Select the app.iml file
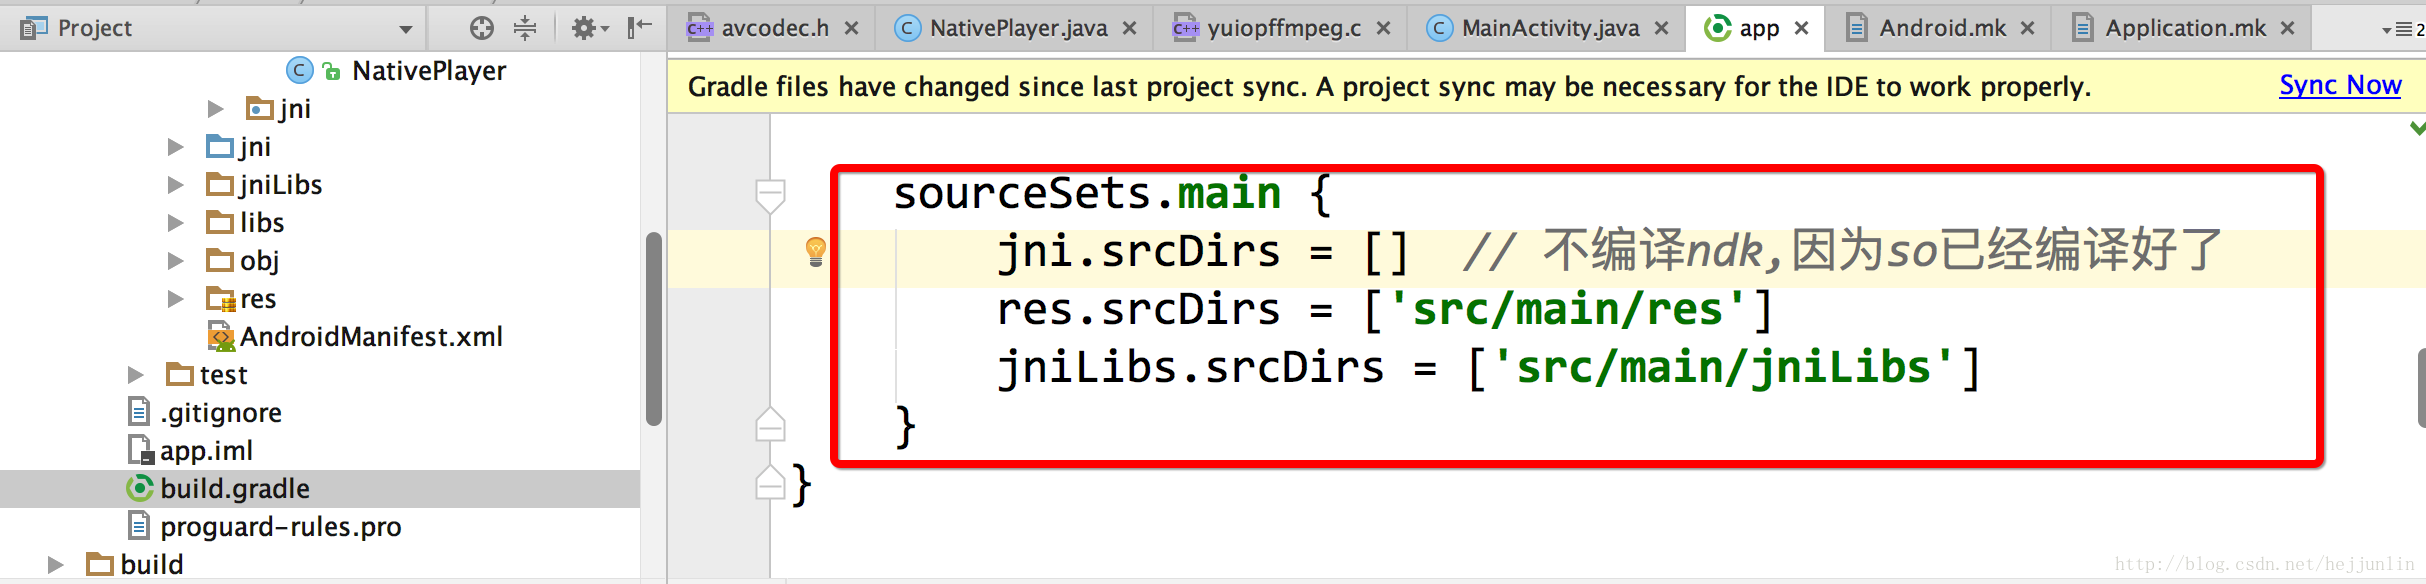This screenshot has width=2426, height=584. [206, 450]
